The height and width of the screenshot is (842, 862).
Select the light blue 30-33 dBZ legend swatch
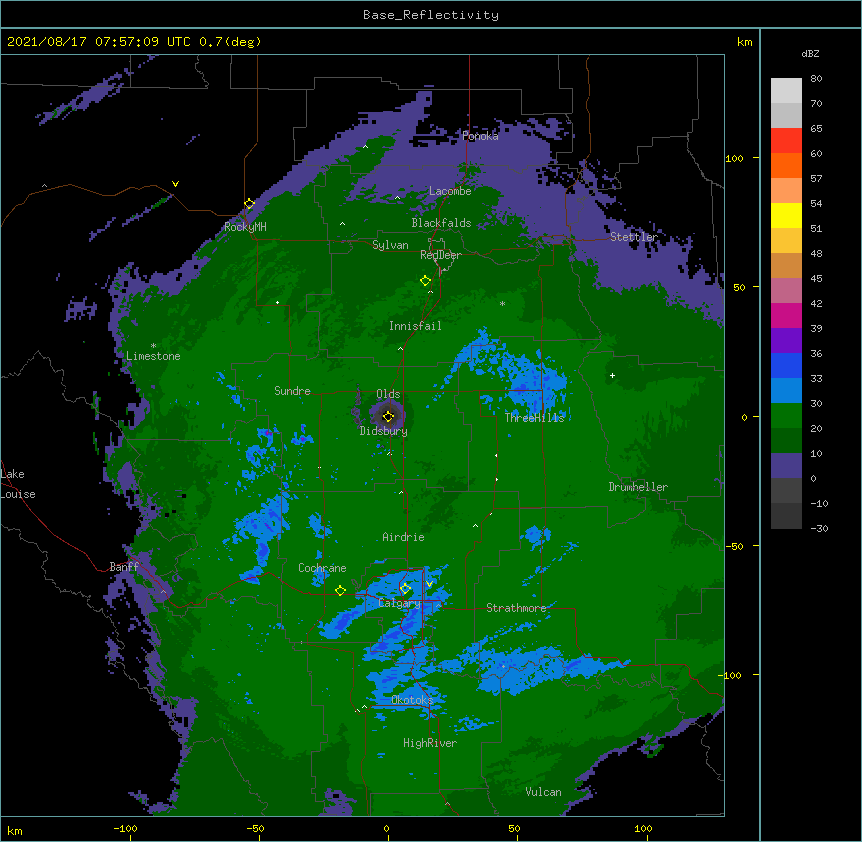pos(786,390)
